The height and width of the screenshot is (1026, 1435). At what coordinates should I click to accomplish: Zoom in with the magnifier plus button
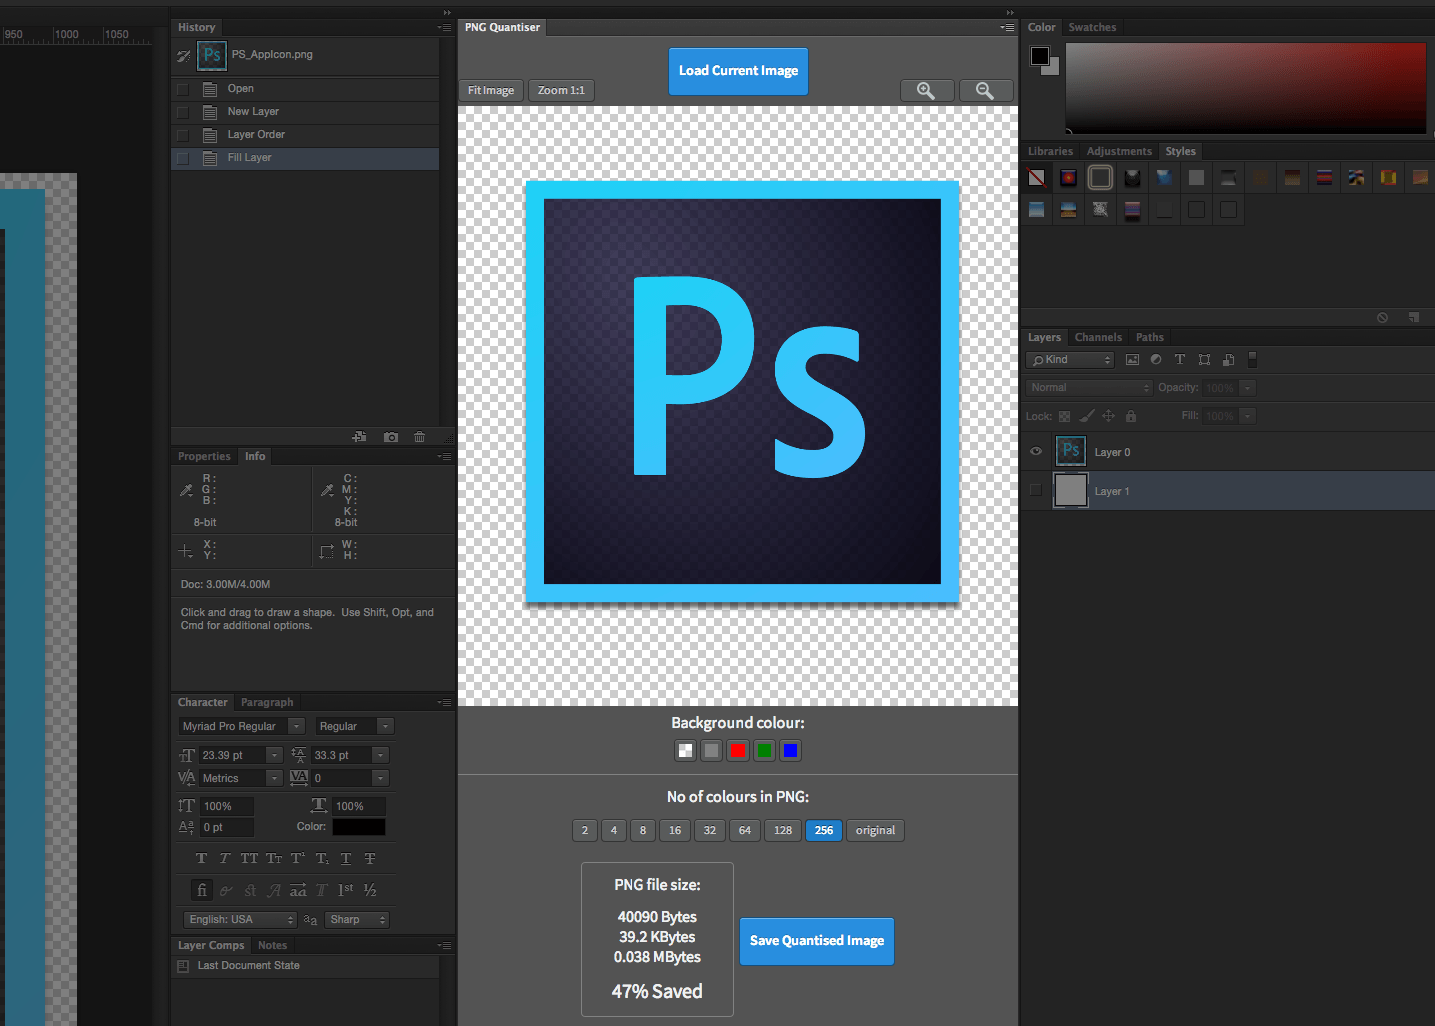pos(926,91)
